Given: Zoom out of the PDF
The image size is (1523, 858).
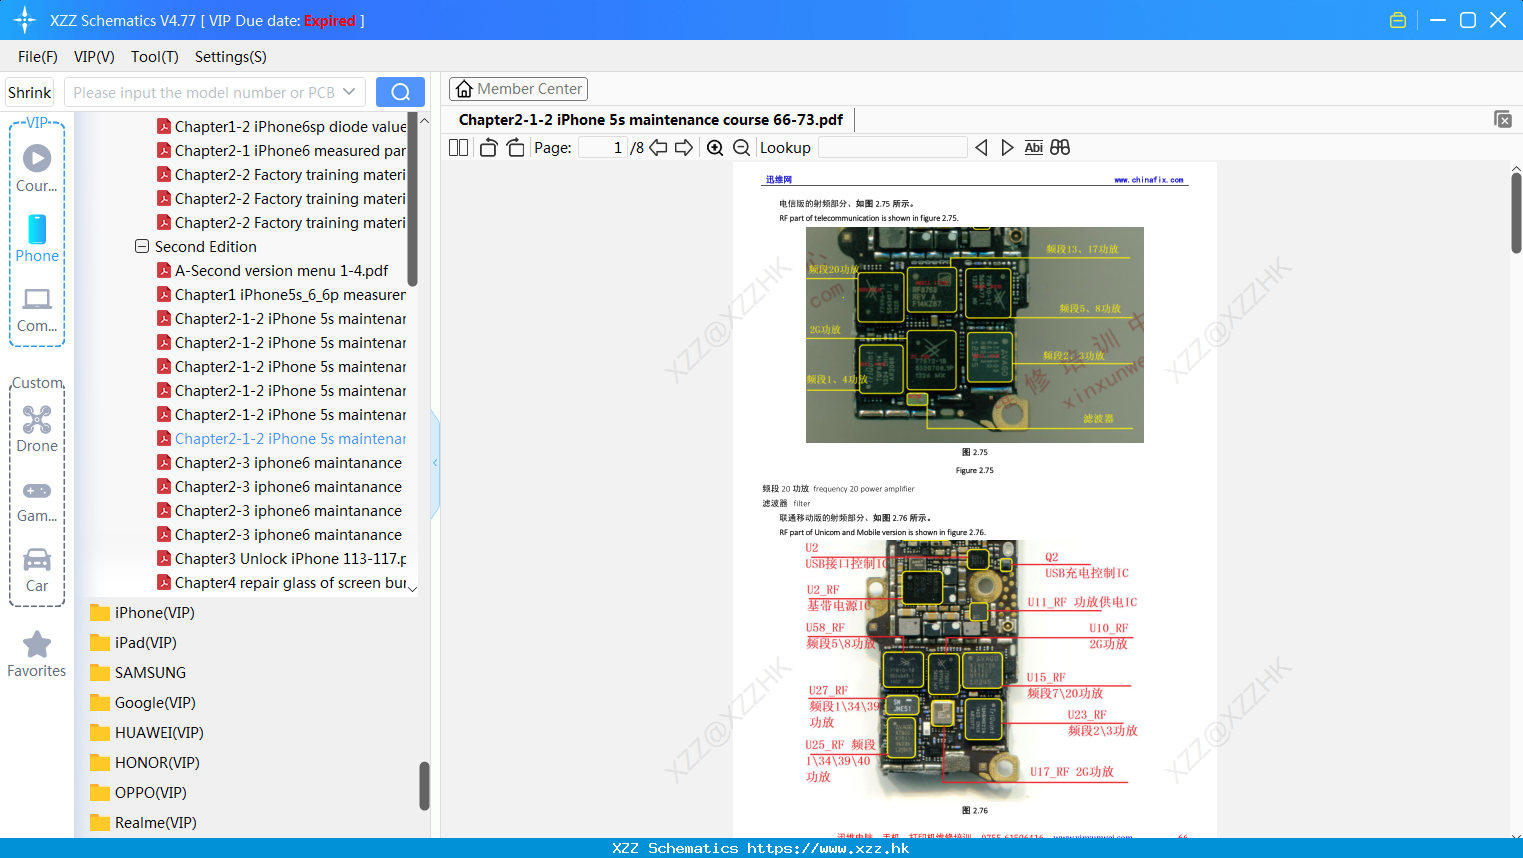Looking at the screenshot, I should point(741,148).
